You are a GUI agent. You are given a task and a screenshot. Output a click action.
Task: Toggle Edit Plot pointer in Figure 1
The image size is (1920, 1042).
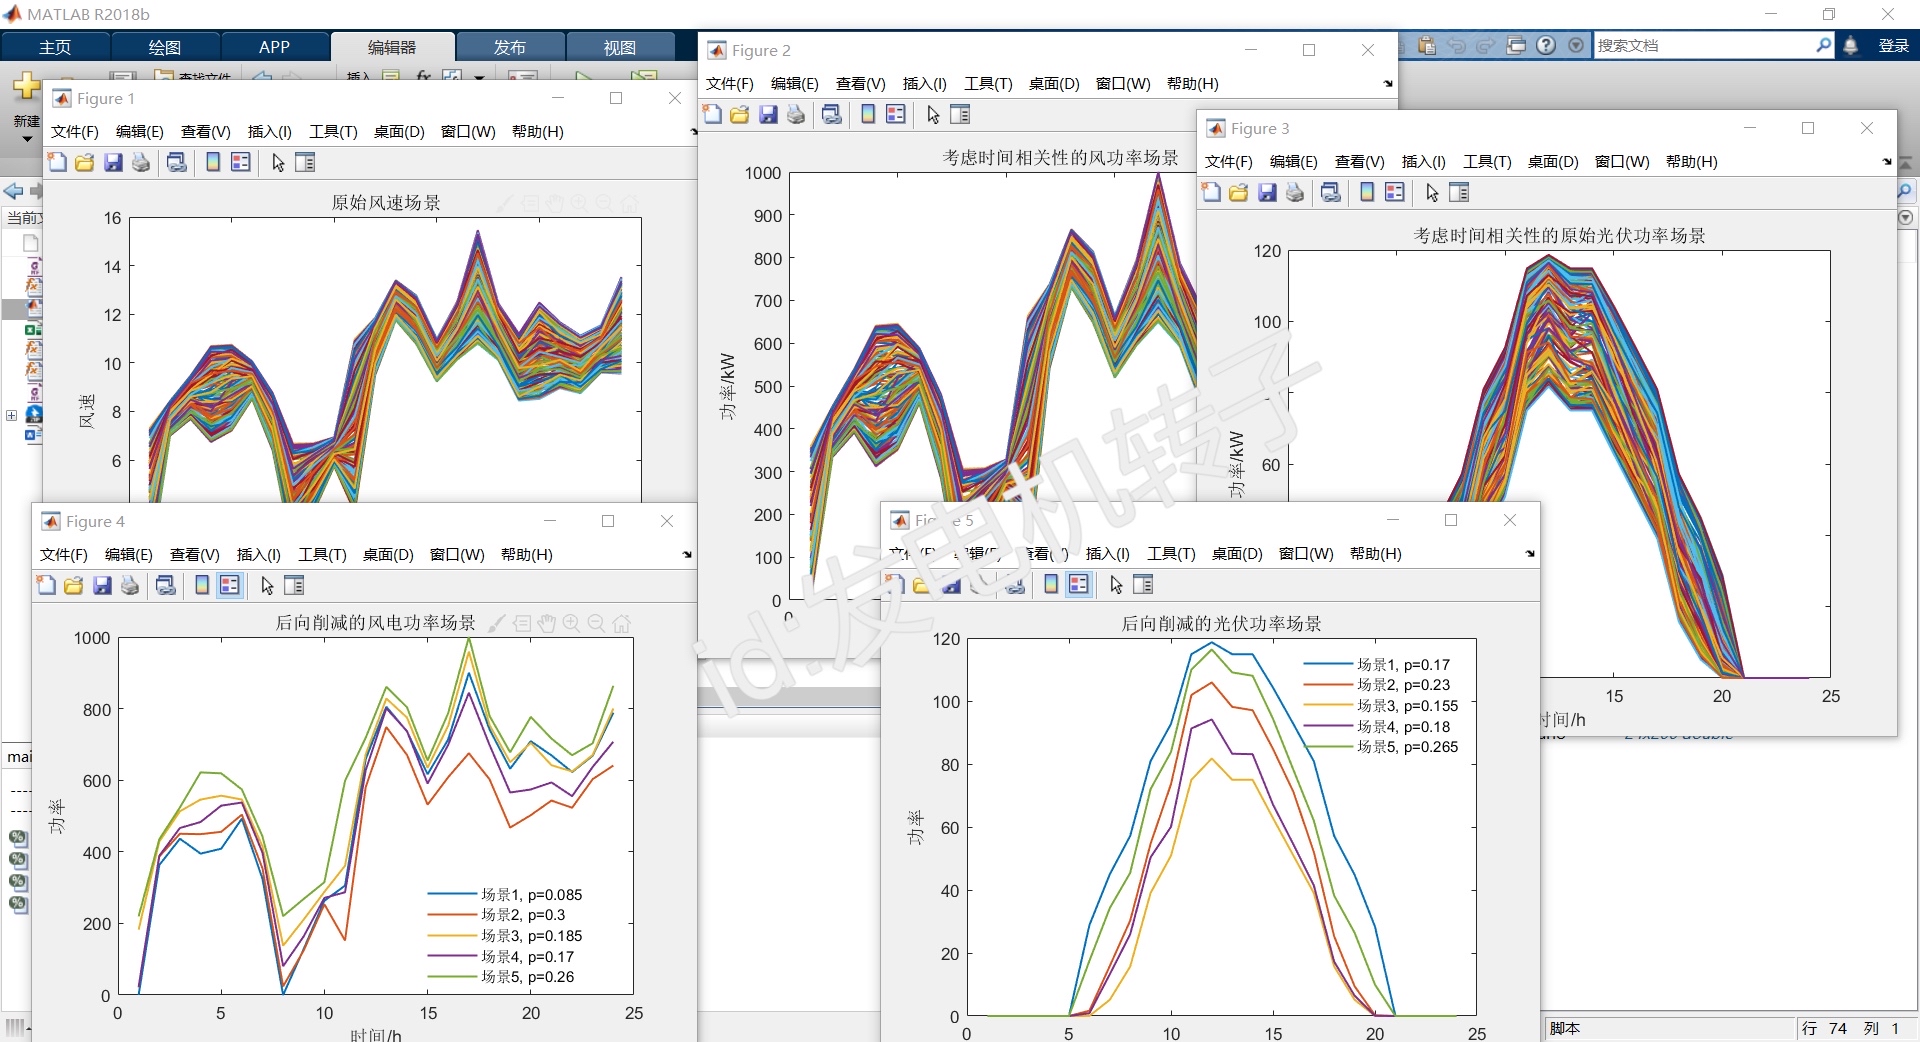pos(278,162)
